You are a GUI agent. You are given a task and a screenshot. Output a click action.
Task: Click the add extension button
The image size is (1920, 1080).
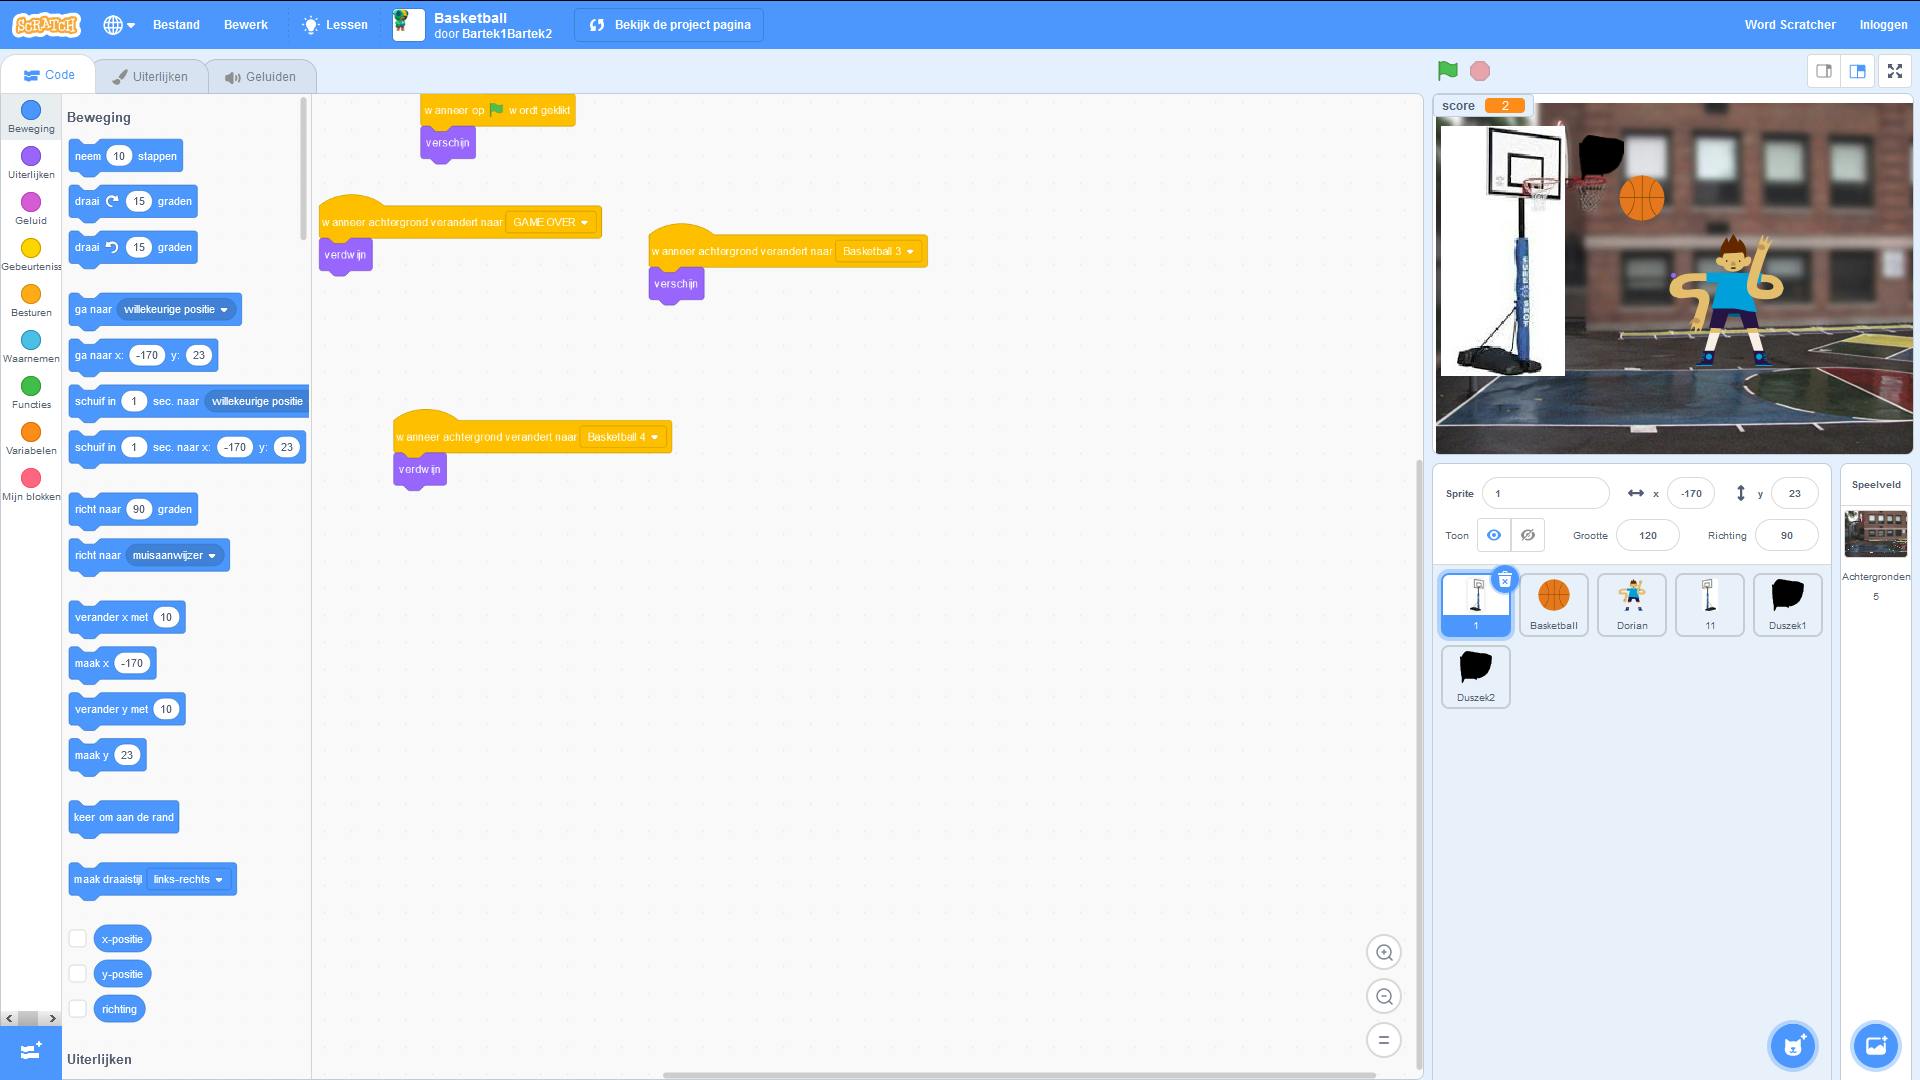30,1050
